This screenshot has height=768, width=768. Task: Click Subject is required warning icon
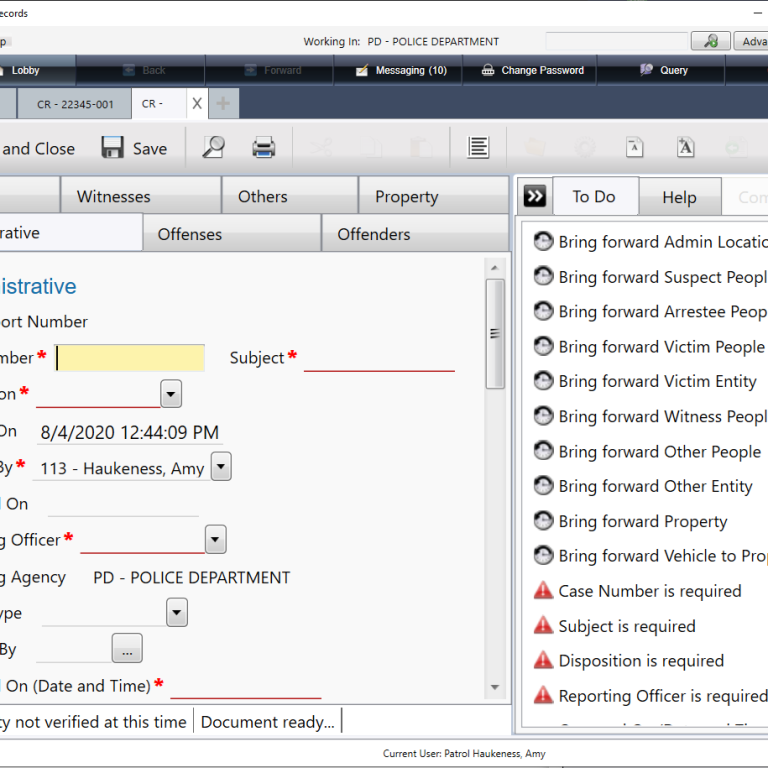tap(543, 625)
